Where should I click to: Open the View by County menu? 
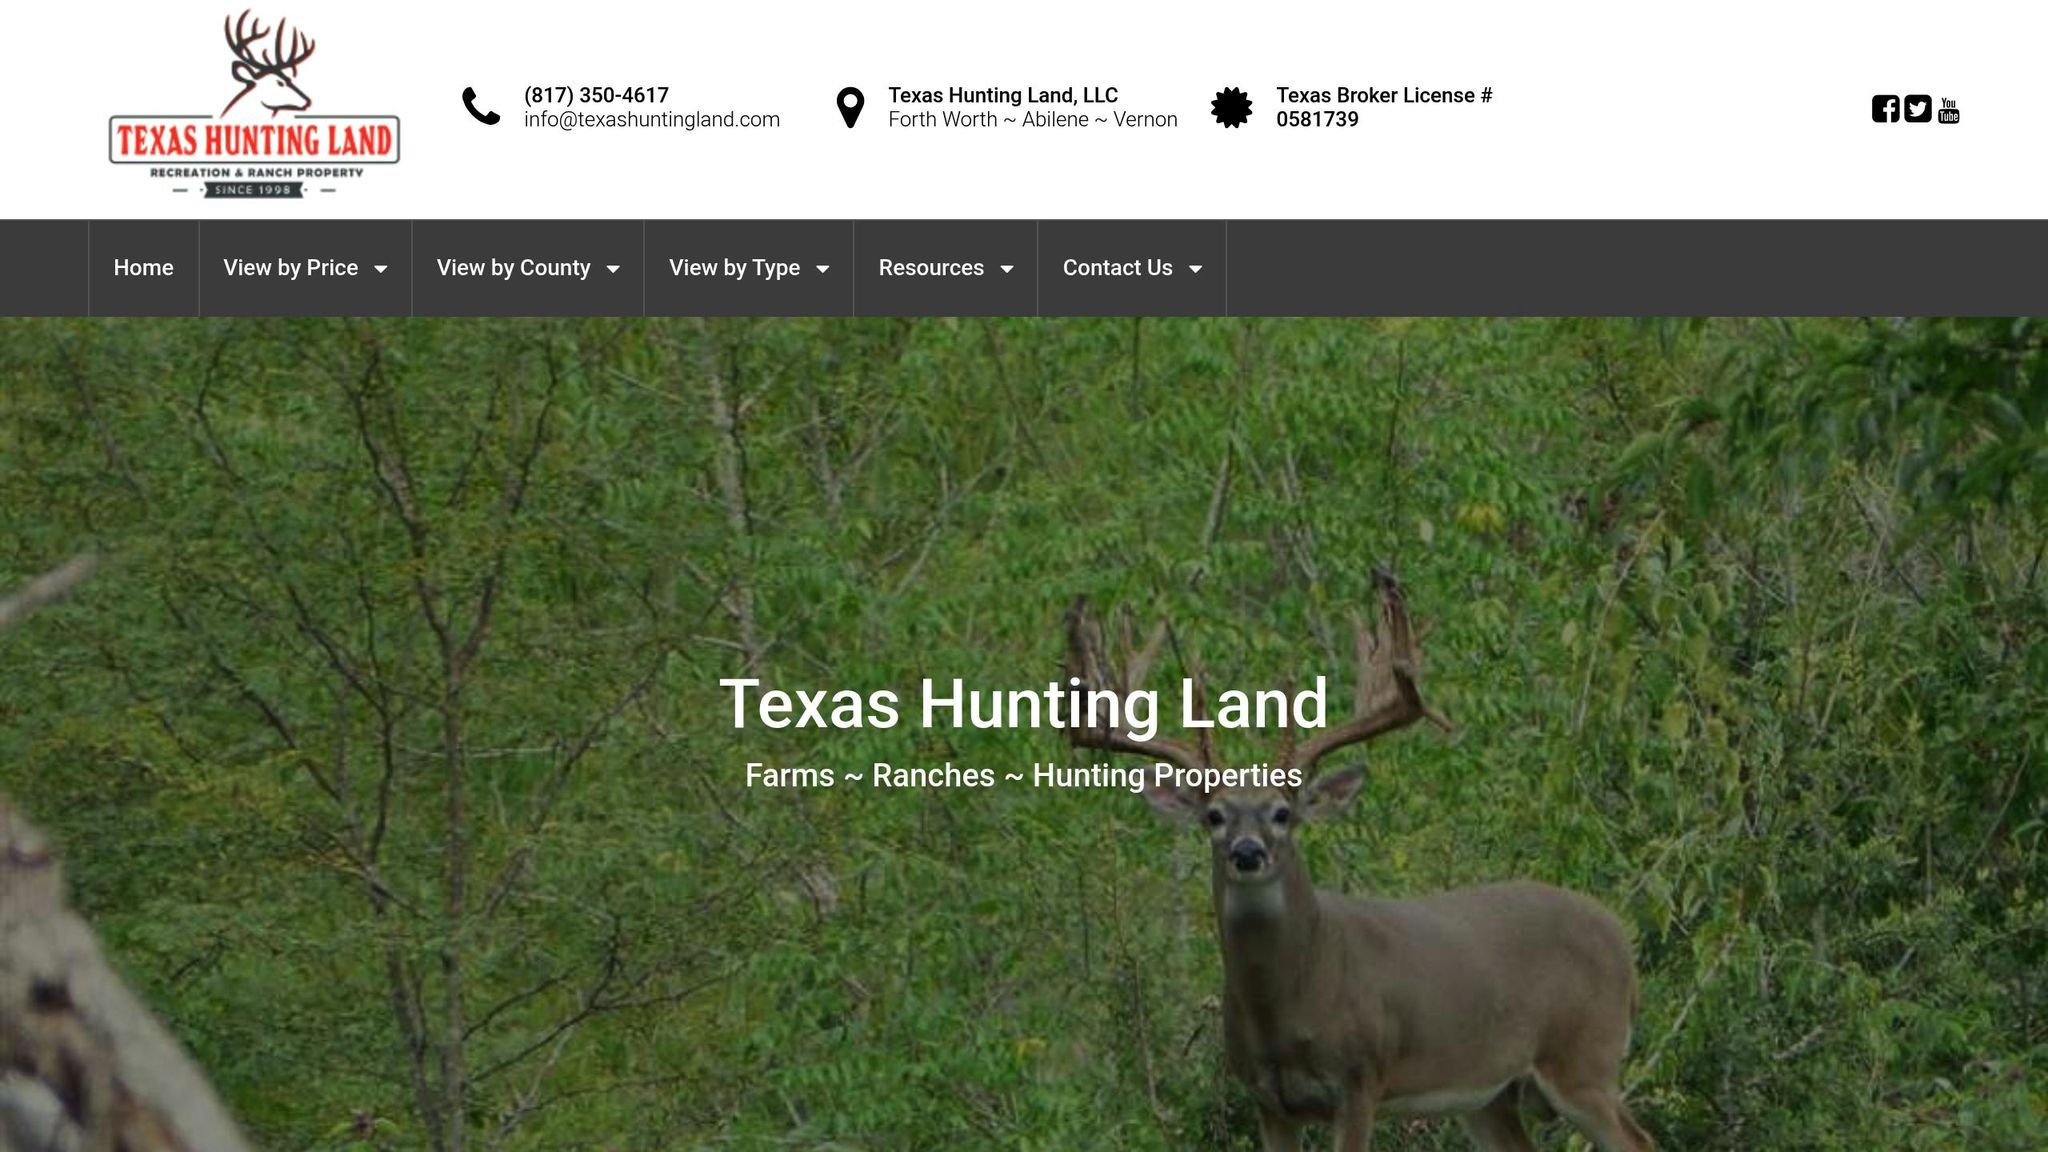528,268
